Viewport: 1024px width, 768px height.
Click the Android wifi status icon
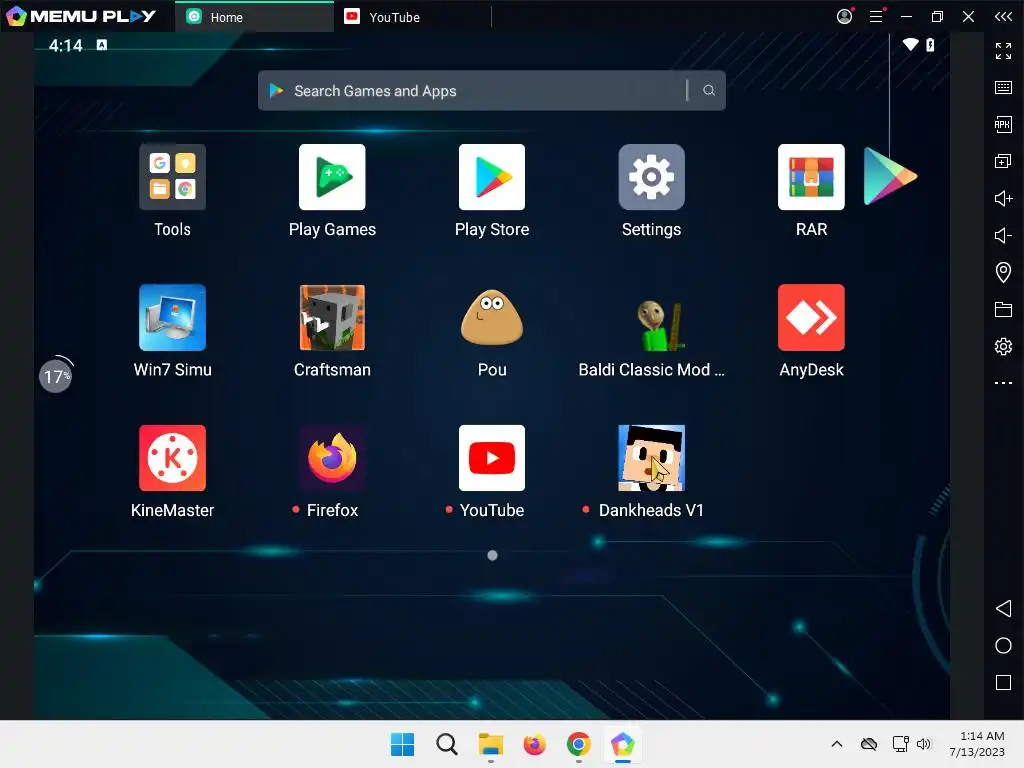tap(910, 44)
